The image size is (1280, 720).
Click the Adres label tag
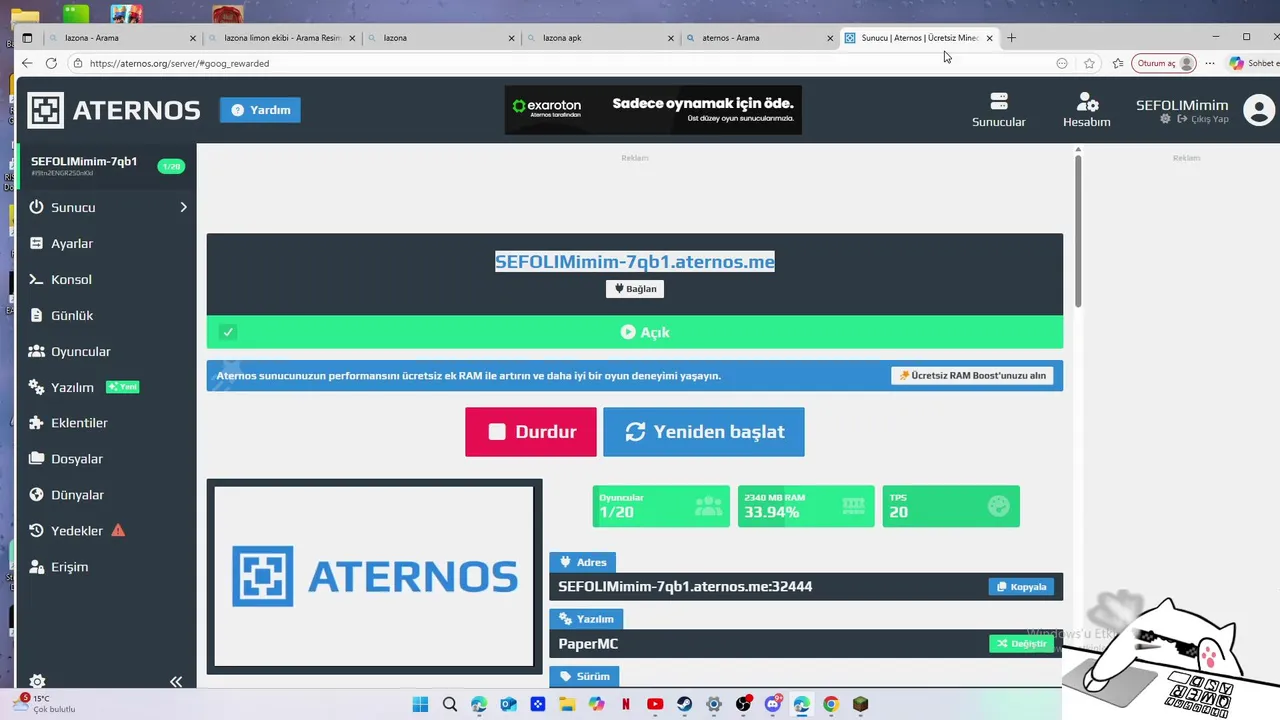[x=582, y=562]
